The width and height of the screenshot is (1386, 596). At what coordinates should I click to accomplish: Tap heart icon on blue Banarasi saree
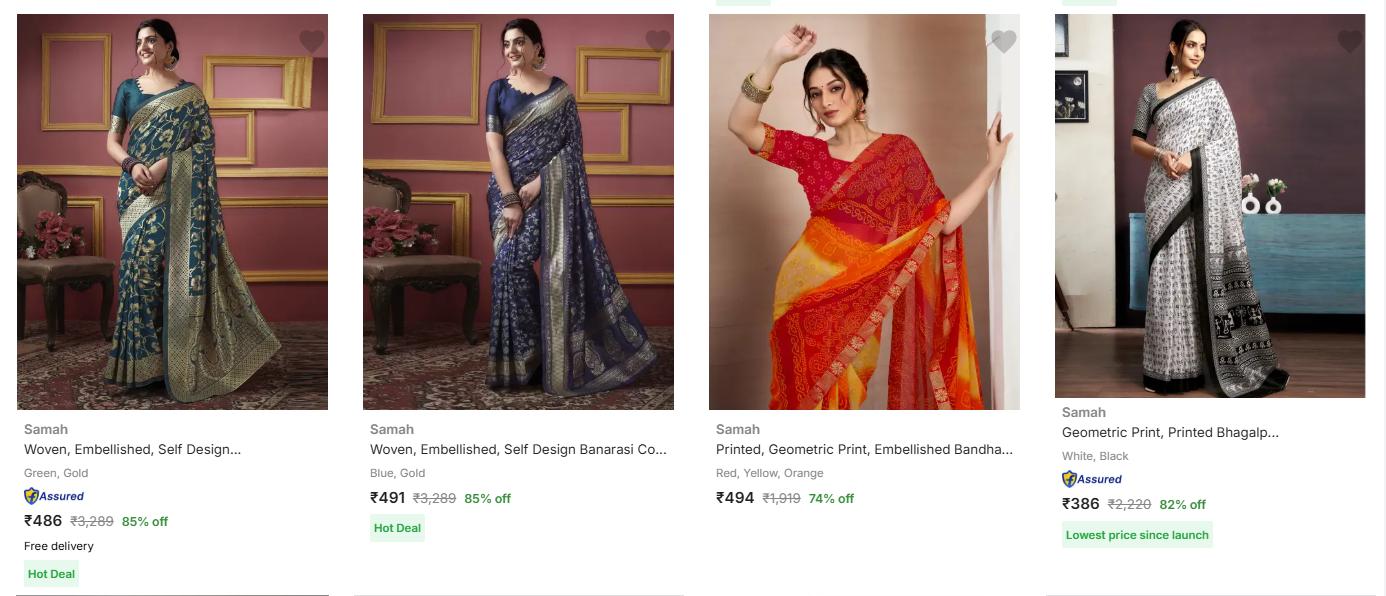pos(658,41)
